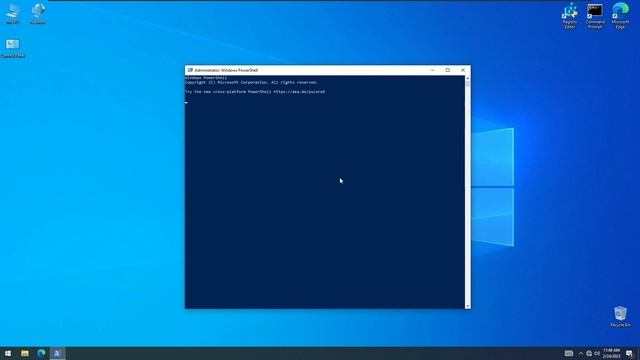Open the taskbar clock and date
Image resolution: width=640 pixels, height=360 pixels.
click(x=611, y=353)
